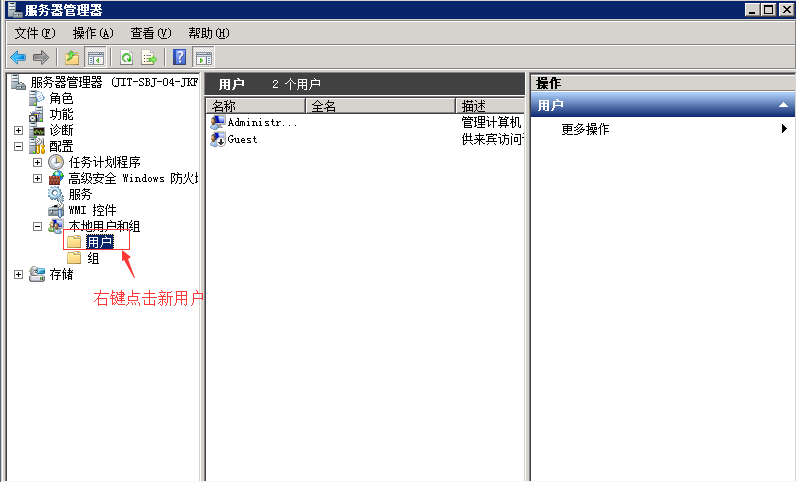The image size is (796, 482).
Task: Open the 查看(V) menu
Action: (x=151, y=33)
